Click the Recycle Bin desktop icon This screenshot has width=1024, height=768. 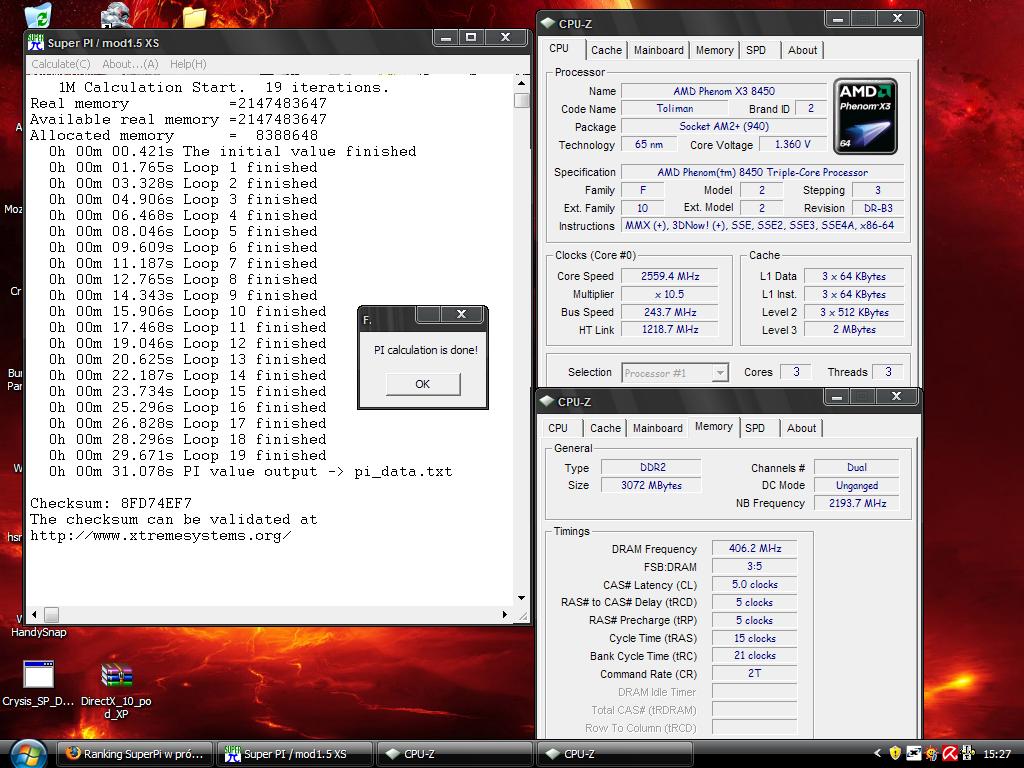tap(40, 14)
